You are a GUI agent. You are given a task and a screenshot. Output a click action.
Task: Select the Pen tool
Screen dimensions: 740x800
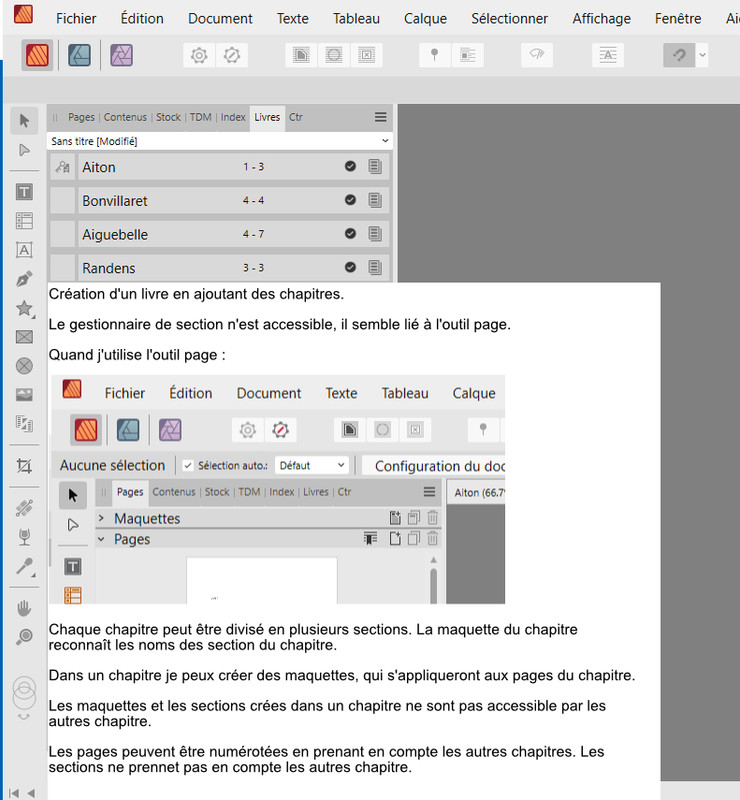(24, 279)
